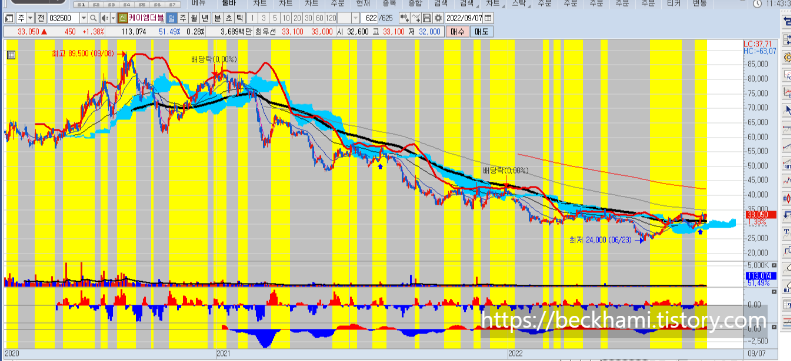Open the 현재 tab

click(362, 3)
